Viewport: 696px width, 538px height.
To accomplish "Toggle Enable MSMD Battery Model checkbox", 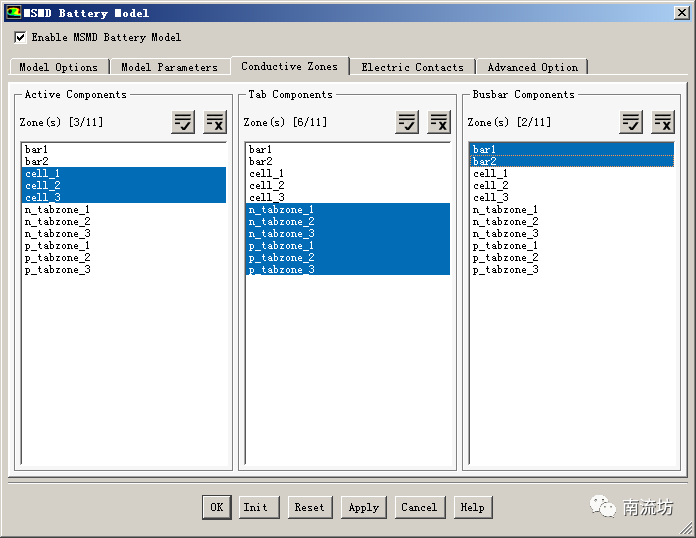I will point(21,37).
